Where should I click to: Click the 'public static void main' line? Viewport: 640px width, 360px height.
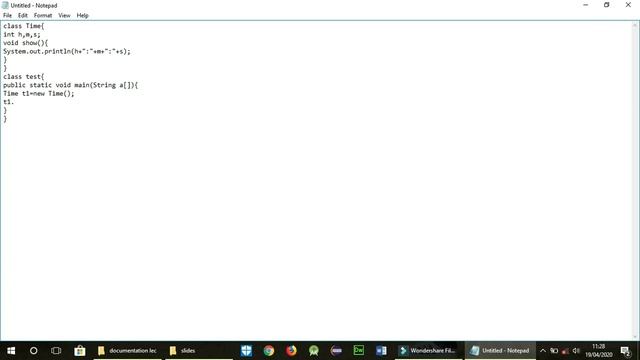pos(71,85)
